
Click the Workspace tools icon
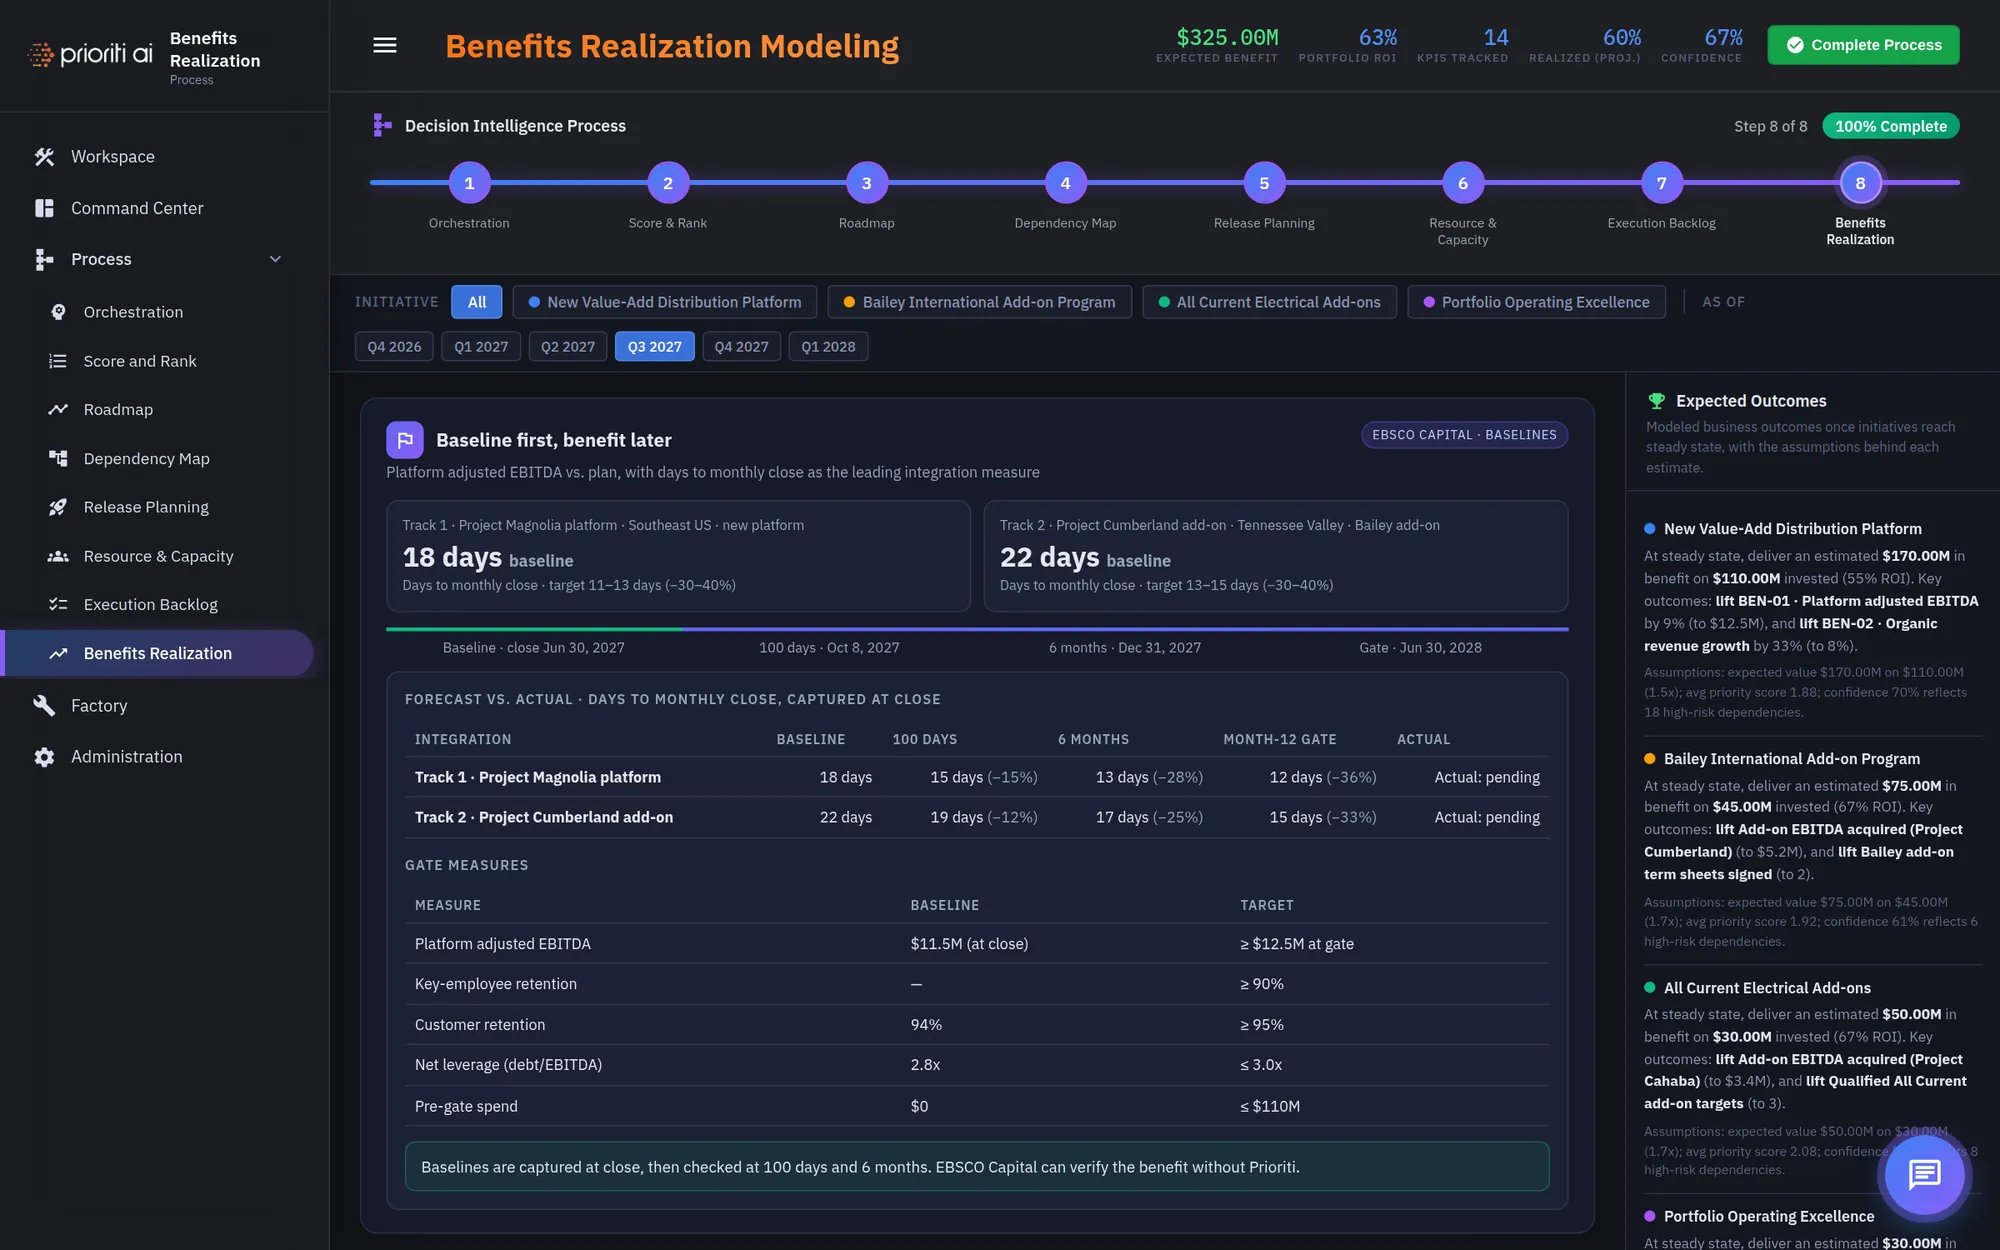(44, 157)
